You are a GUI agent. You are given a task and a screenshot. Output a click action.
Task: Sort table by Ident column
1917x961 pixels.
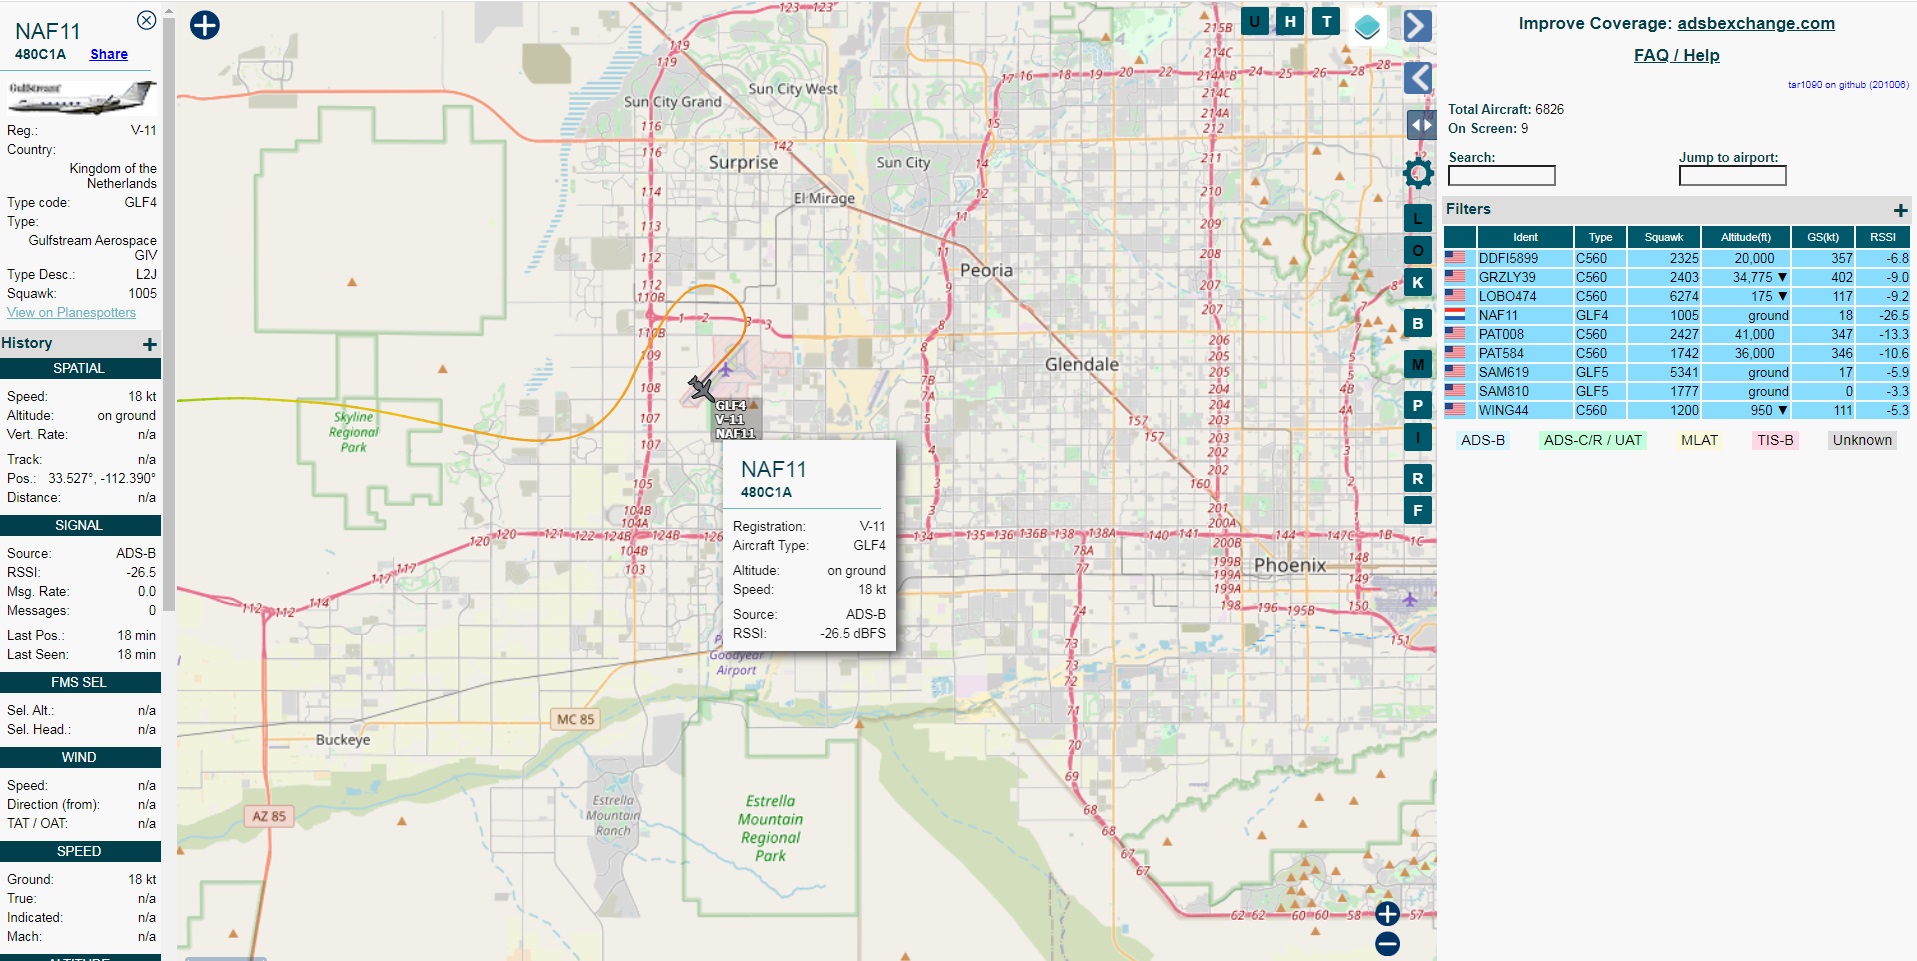click(1526, 237)
